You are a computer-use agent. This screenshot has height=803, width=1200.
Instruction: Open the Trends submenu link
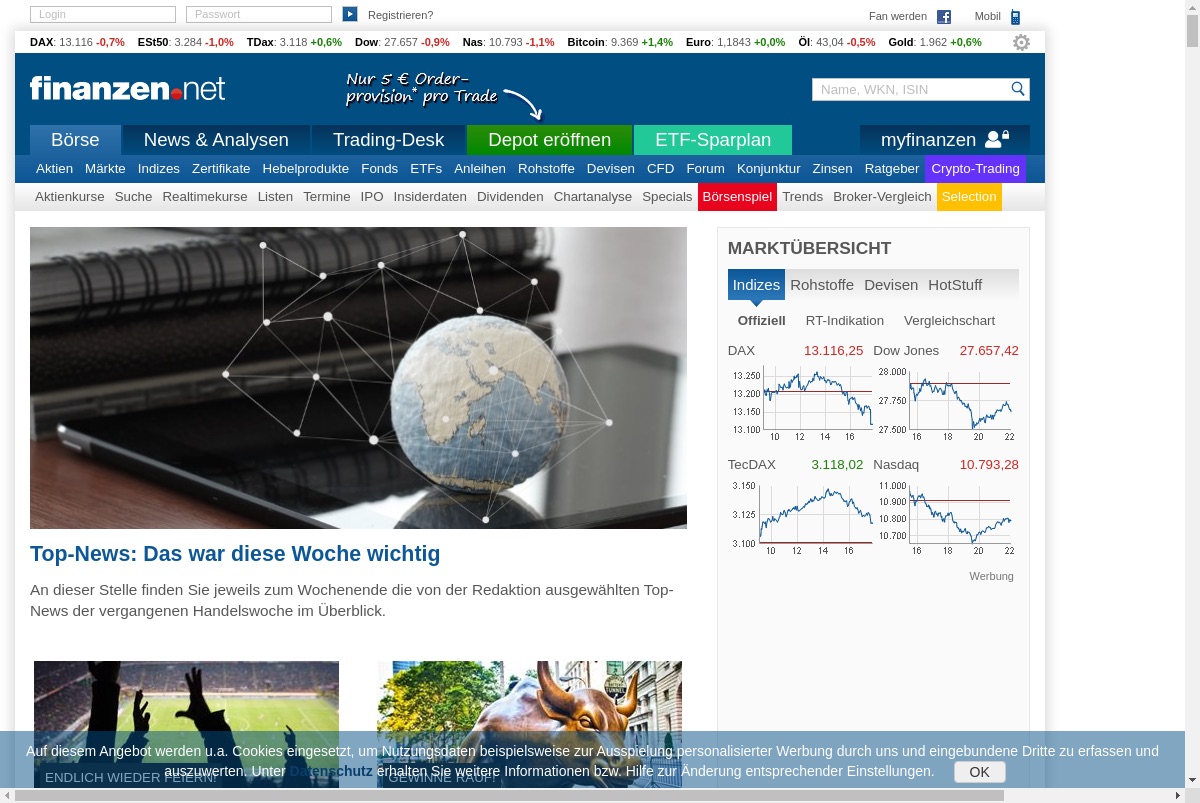[x=802, y=197]
